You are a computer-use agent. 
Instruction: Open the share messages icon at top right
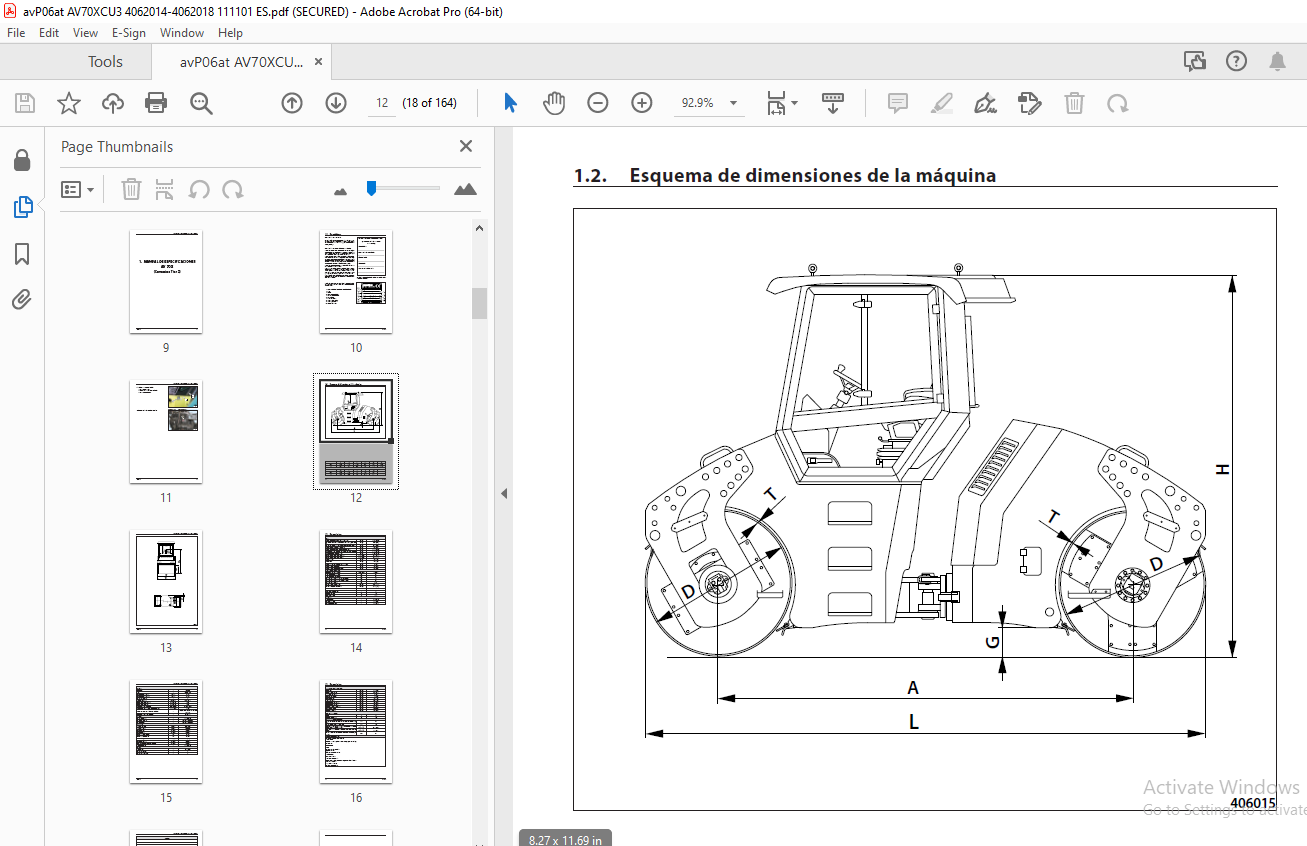(x=1195, y=61)
